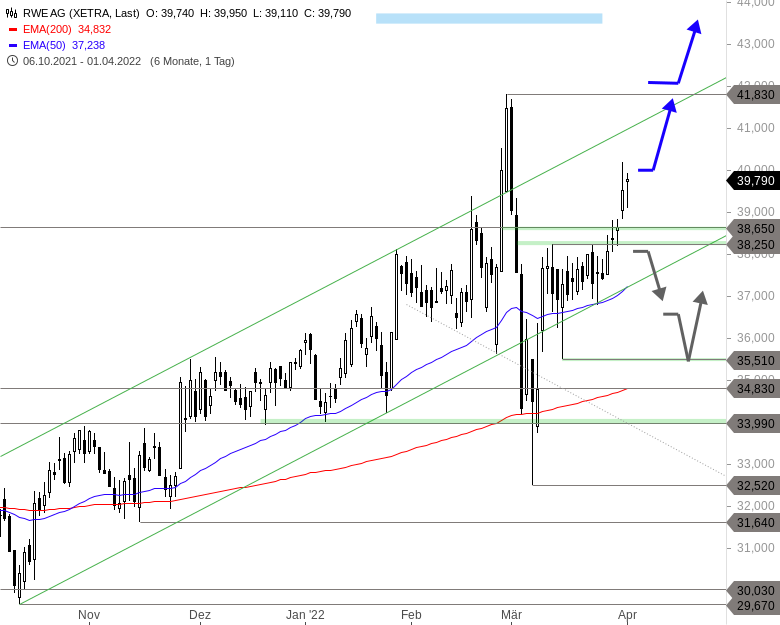Click the low value L: 39,110
Screen dimensions: 780x625
[276, 13]
